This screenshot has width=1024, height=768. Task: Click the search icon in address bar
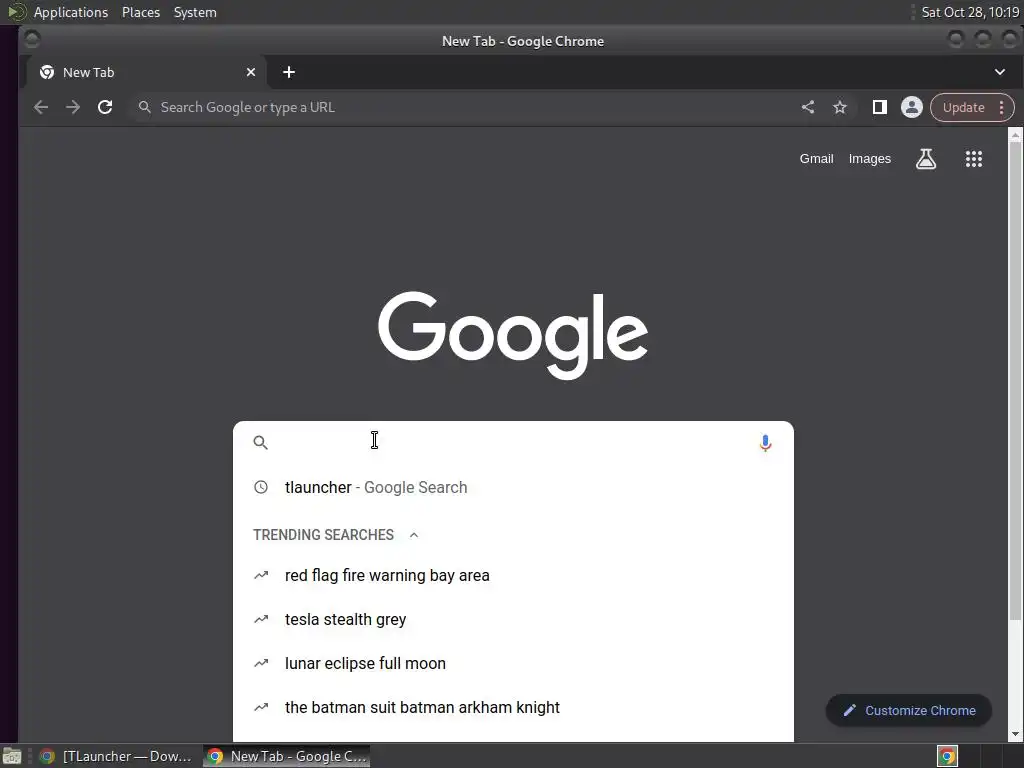145,107
